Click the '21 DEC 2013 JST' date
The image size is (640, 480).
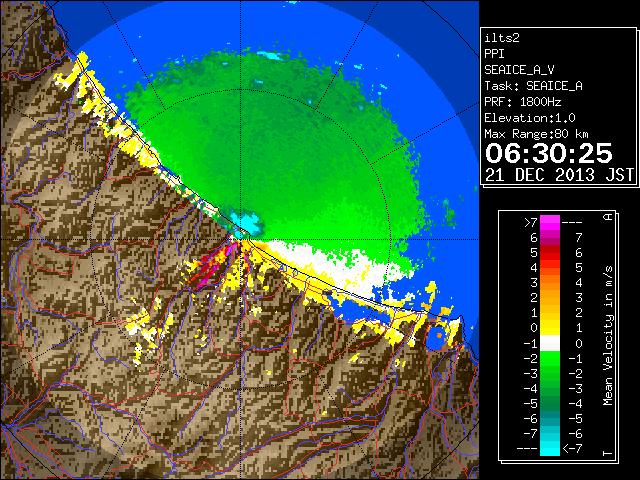[560, 175]
